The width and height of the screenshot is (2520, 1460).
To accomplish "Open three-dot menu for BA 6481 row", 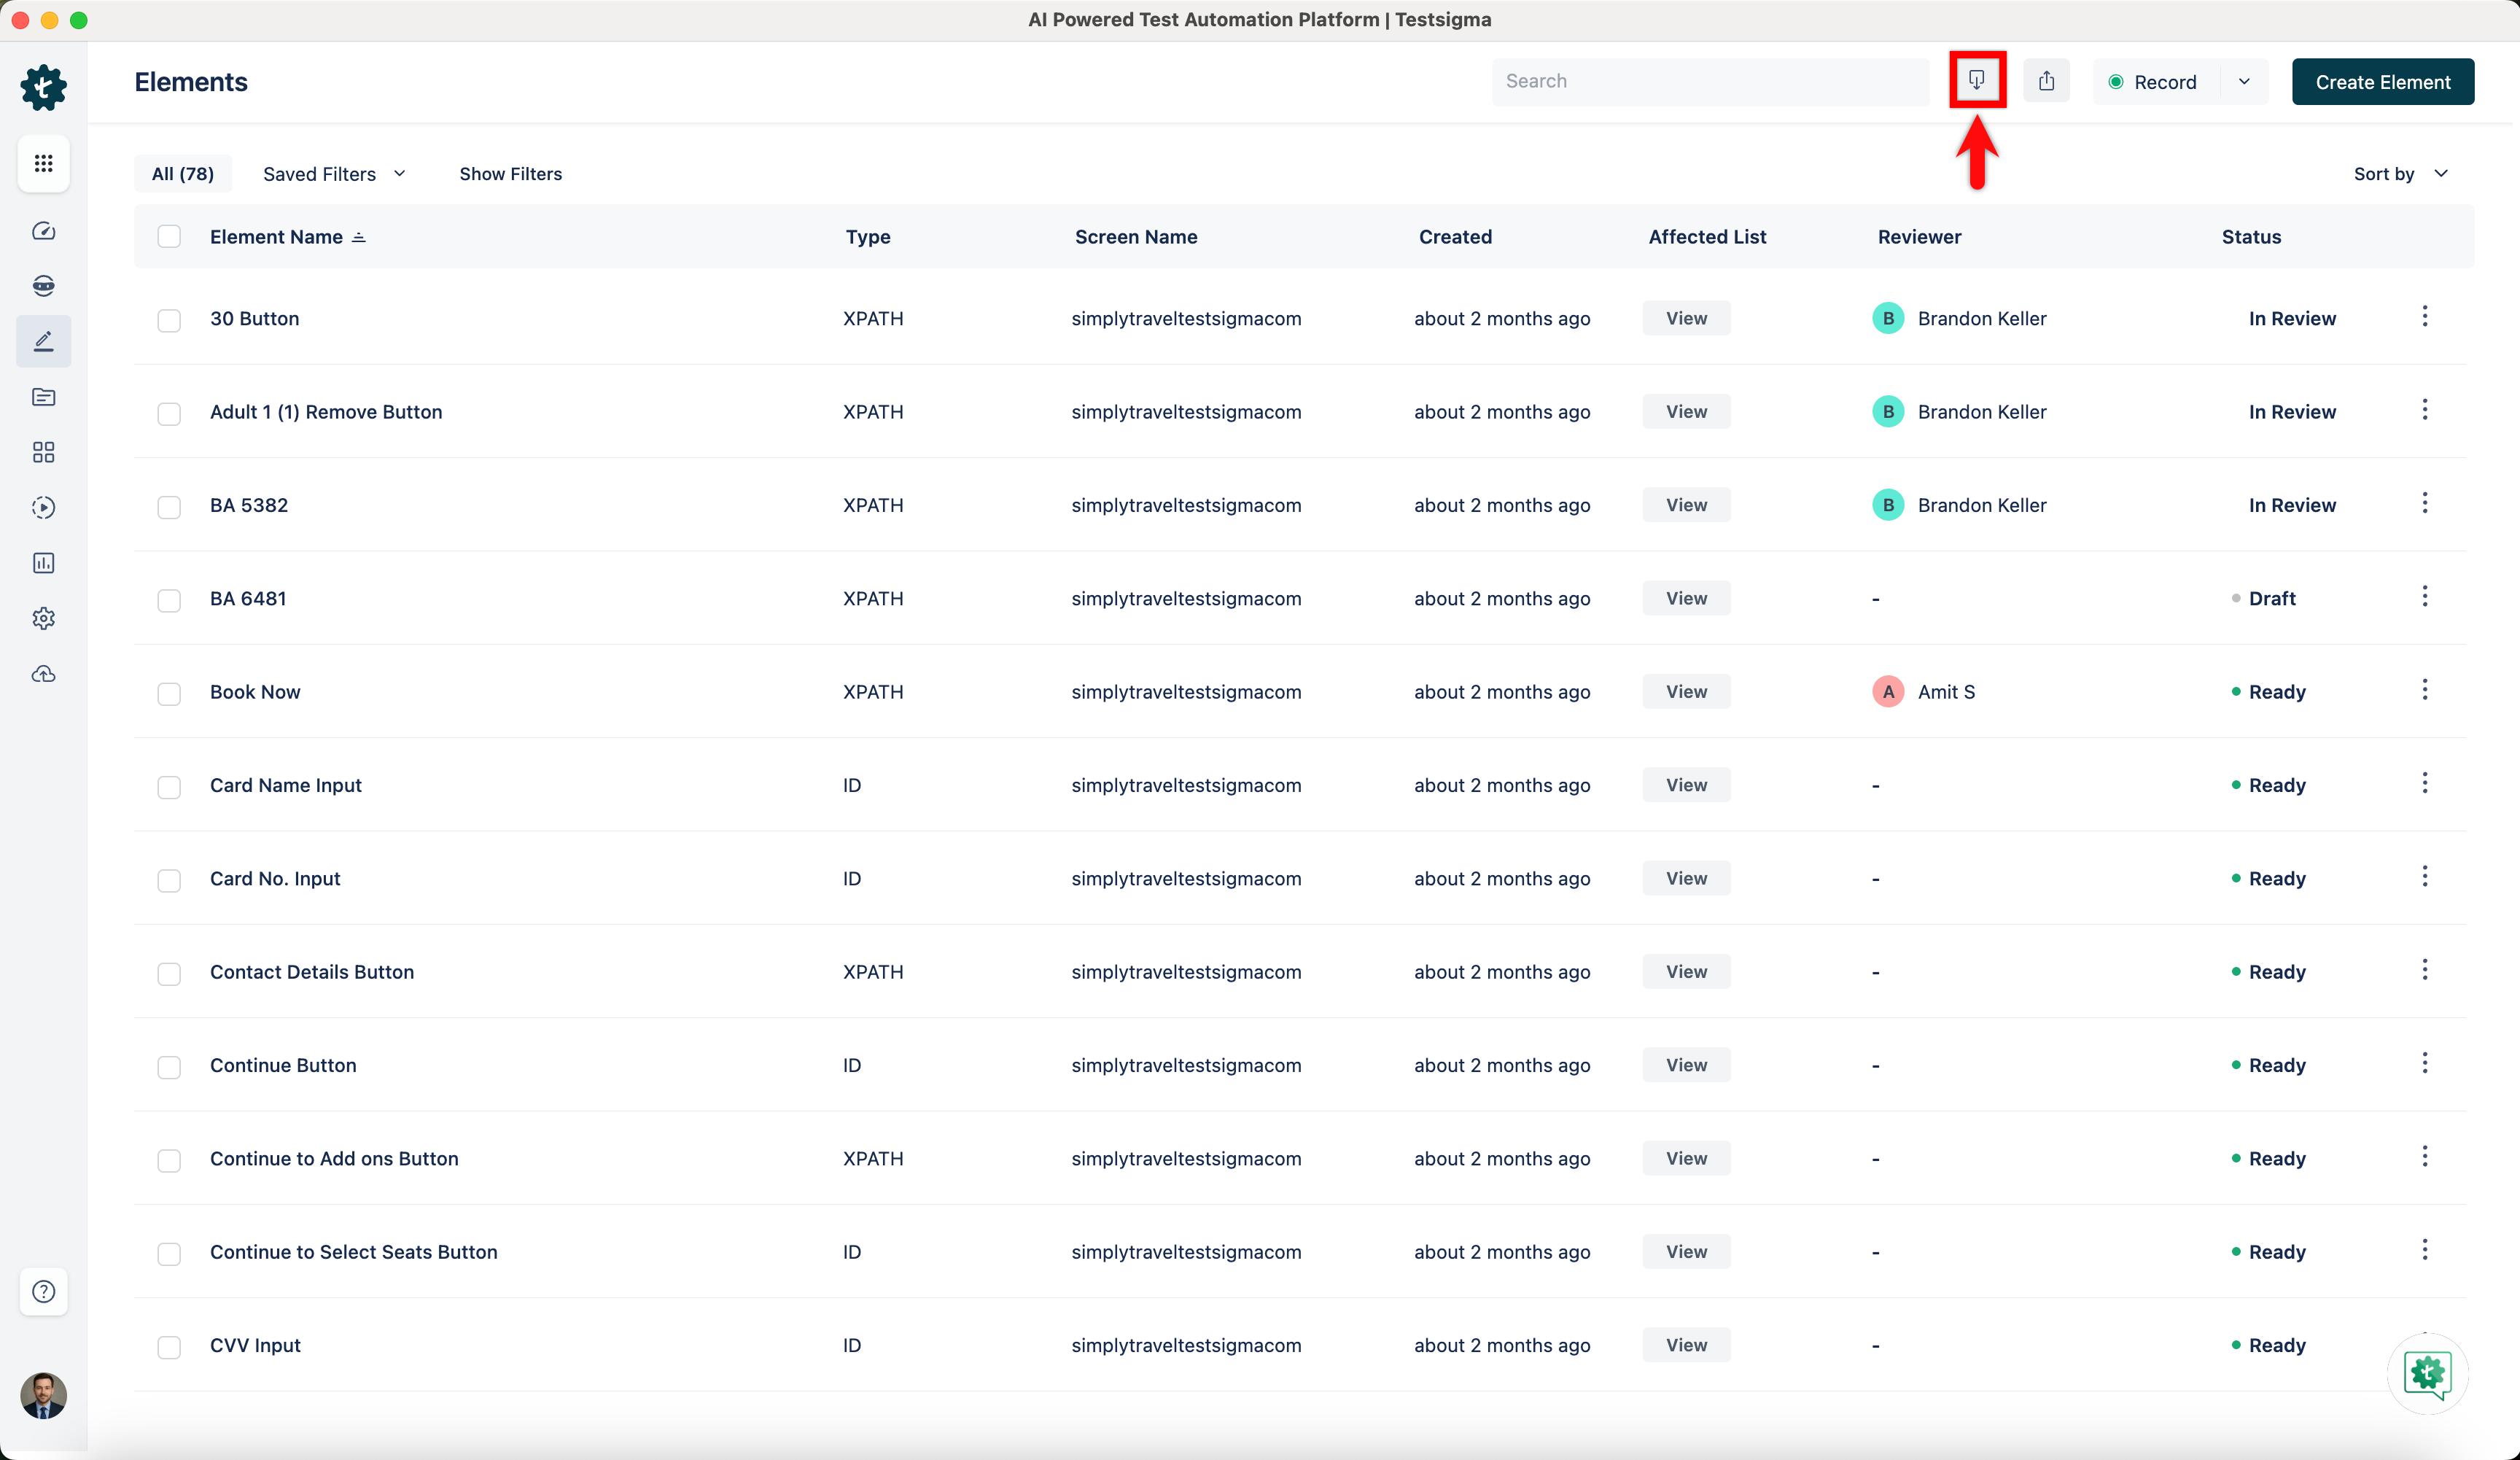I will pyautogui.click(x=2424, y=597).
